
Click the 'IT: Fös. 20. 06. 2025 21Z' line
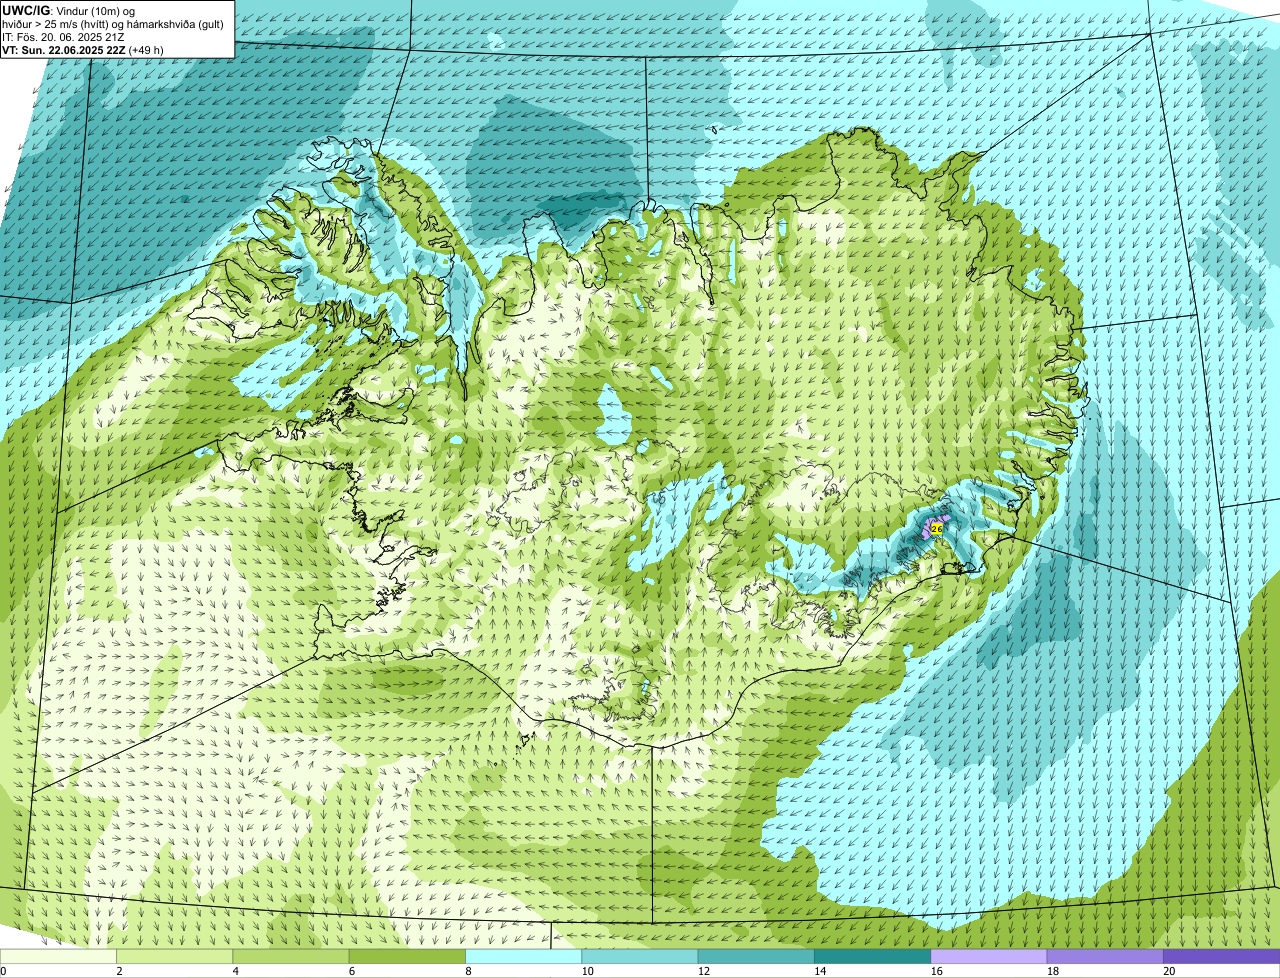pos(63,36)
